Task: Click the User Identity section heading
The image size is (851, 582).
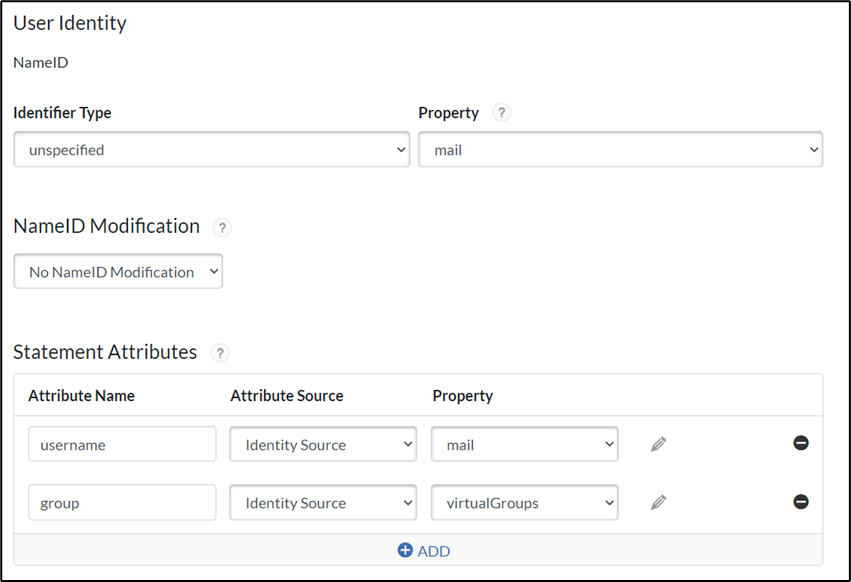Action: (69, 22)
